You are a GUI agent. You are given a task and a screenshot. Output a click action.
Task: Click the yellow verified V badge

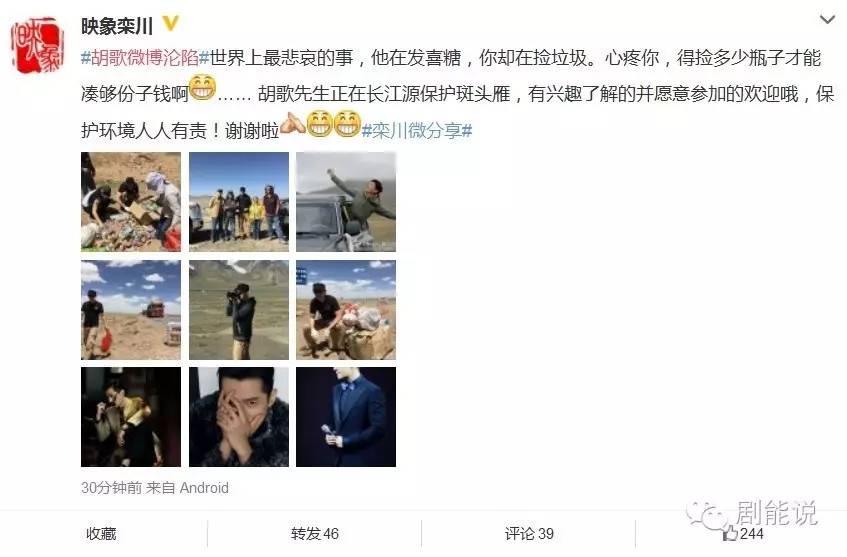tap(171, 24)
